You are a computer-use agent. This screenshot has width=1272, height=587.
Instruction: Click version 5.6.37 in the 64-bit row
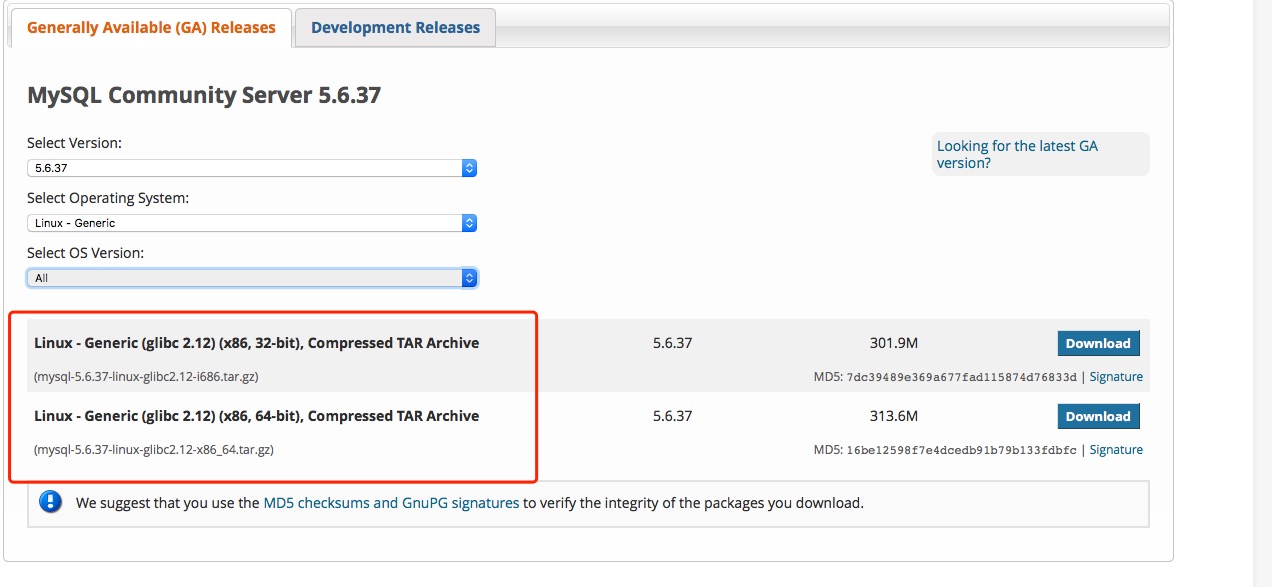(672, 416)
